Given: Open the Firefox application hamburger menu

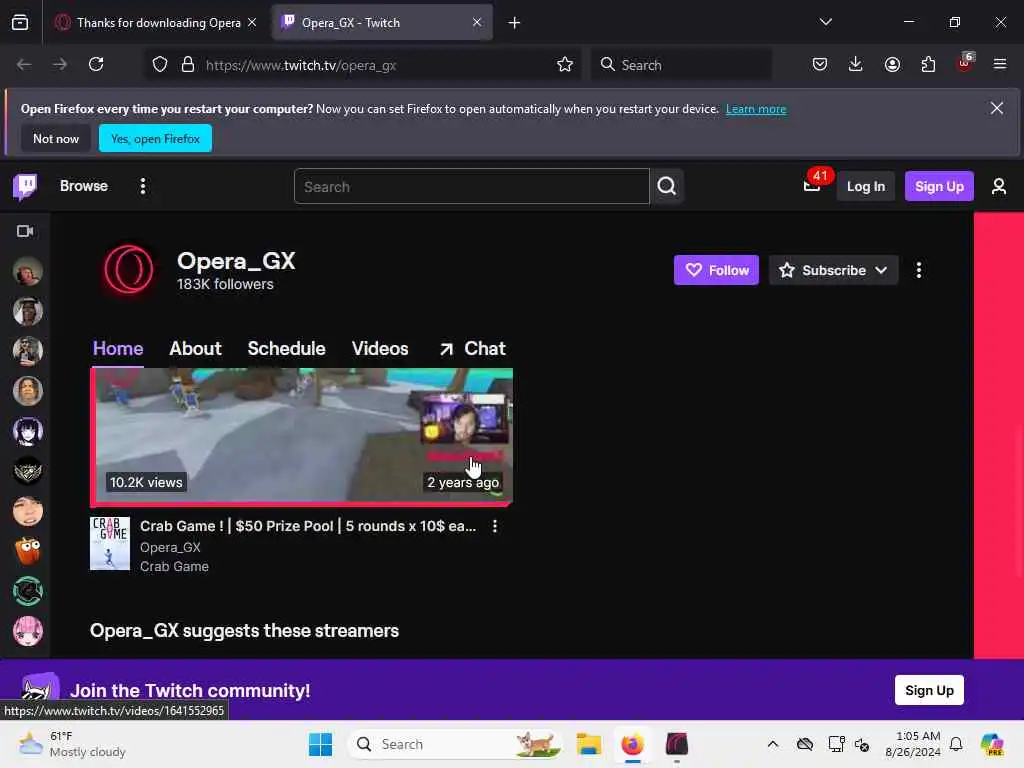Looking at the screenshot, I should point(1000,64).
